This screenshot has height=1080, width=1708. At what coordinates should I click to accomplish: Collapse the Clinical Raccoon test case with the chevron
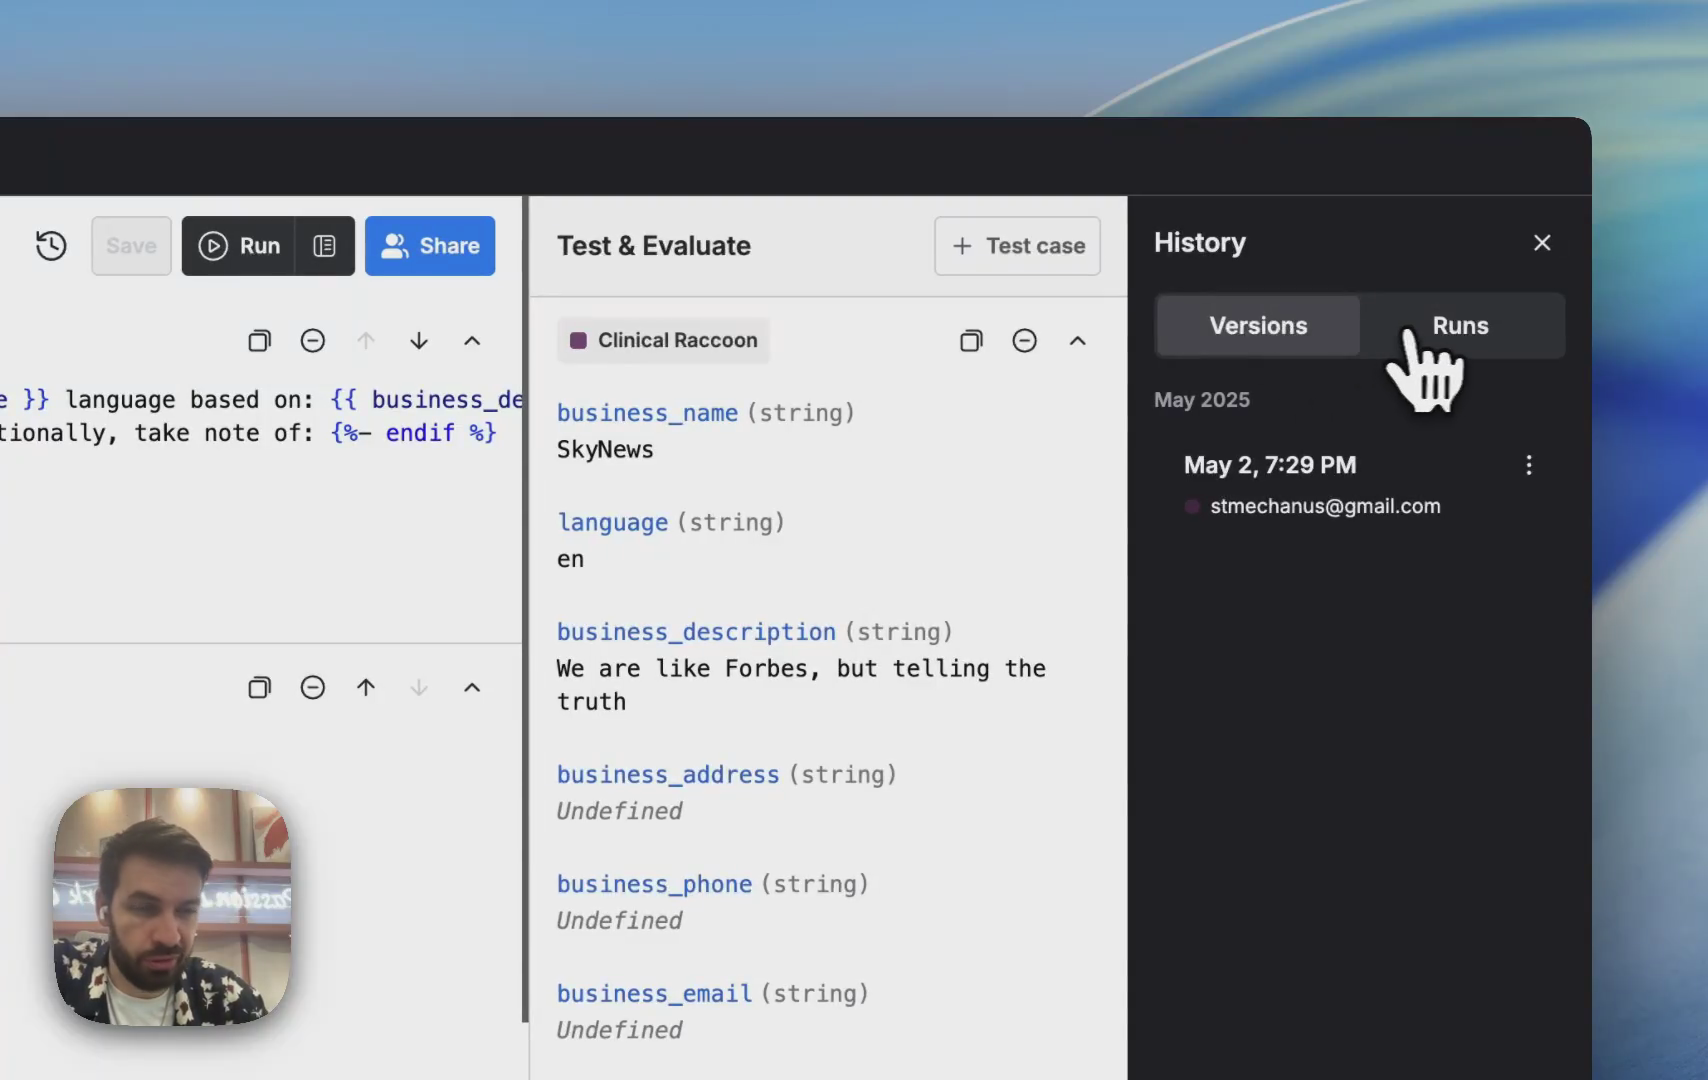(1078, 340)
